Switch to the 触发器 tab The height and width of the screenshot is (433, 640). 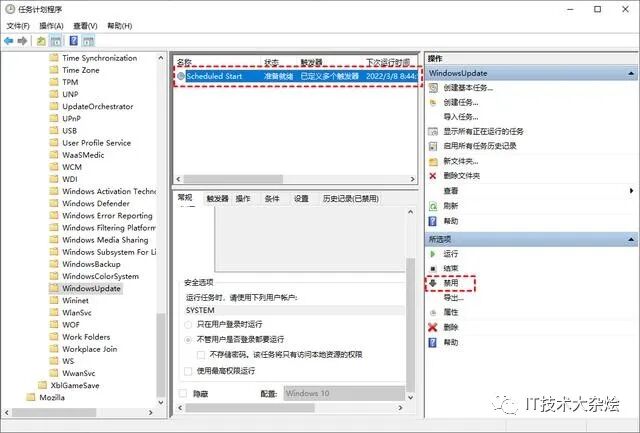click(217, 199)
